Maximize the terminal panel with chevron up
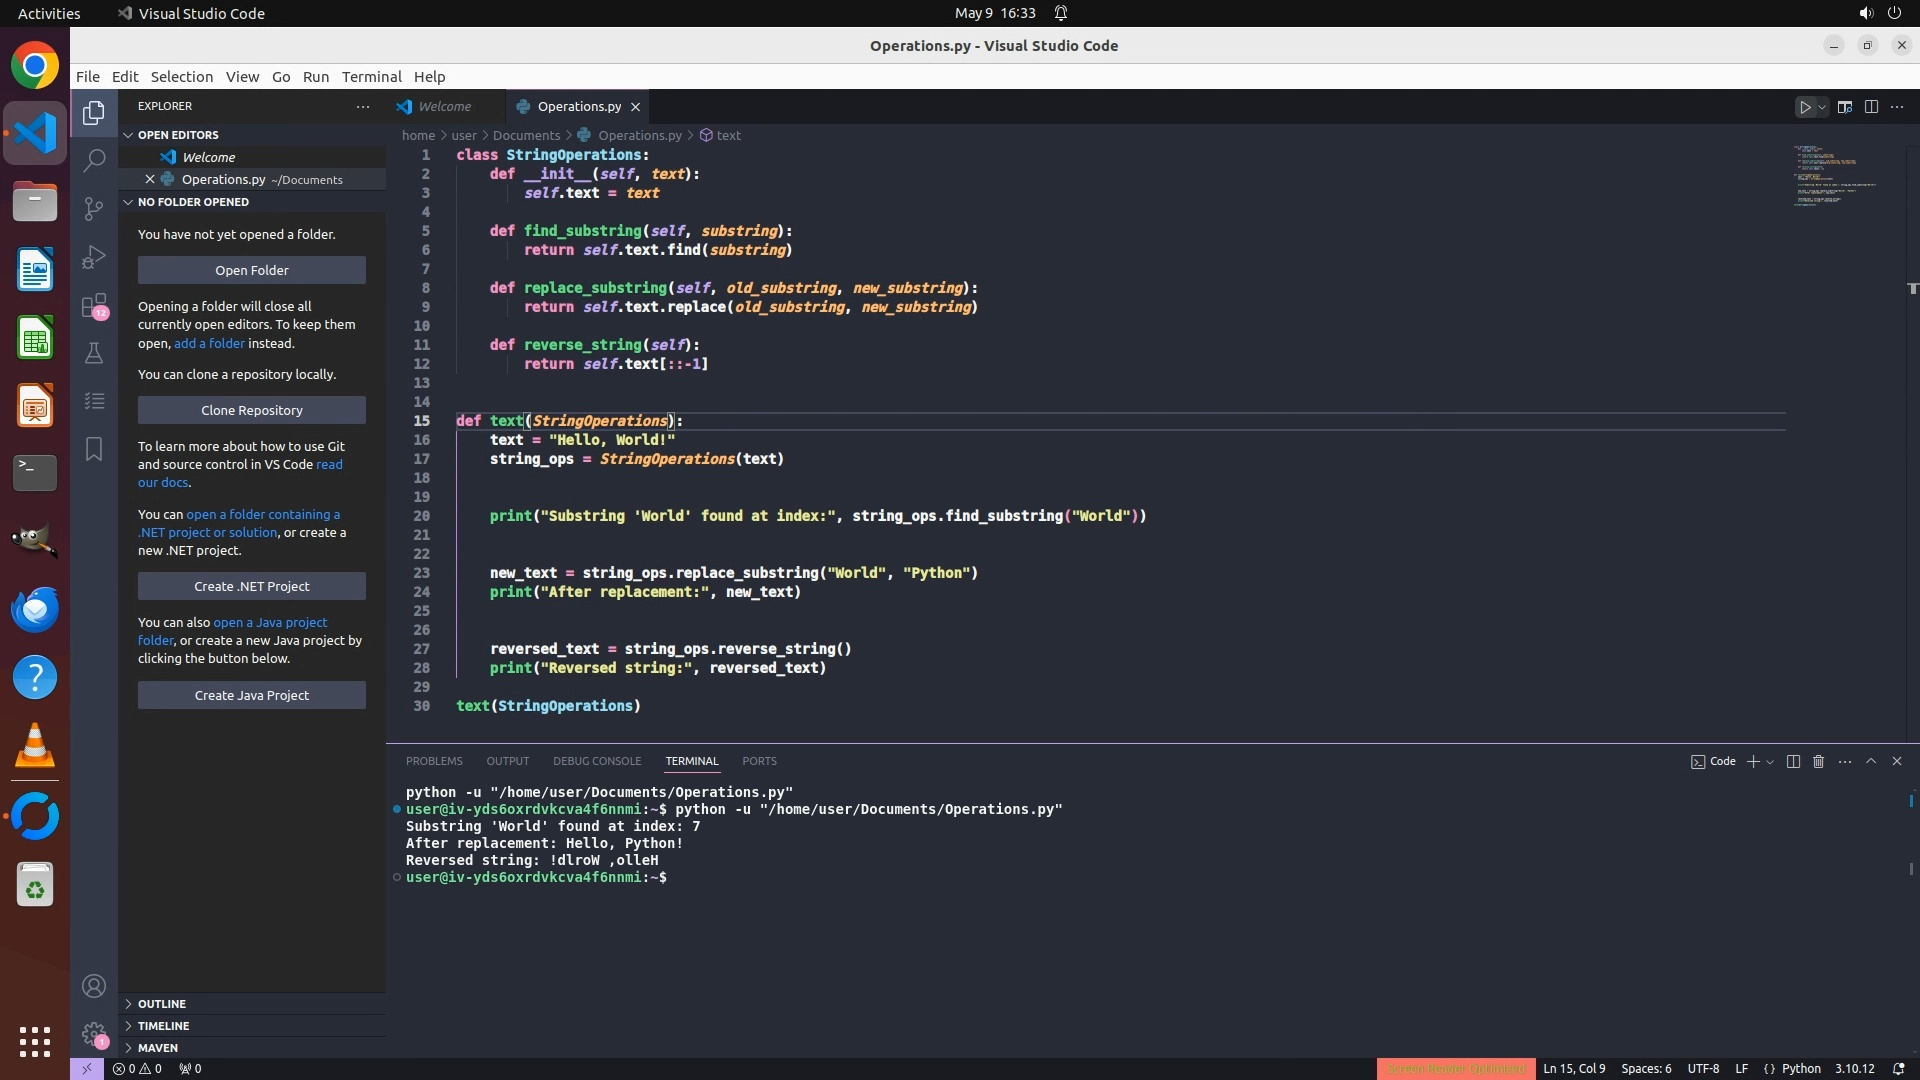 tap(1871, 762)
